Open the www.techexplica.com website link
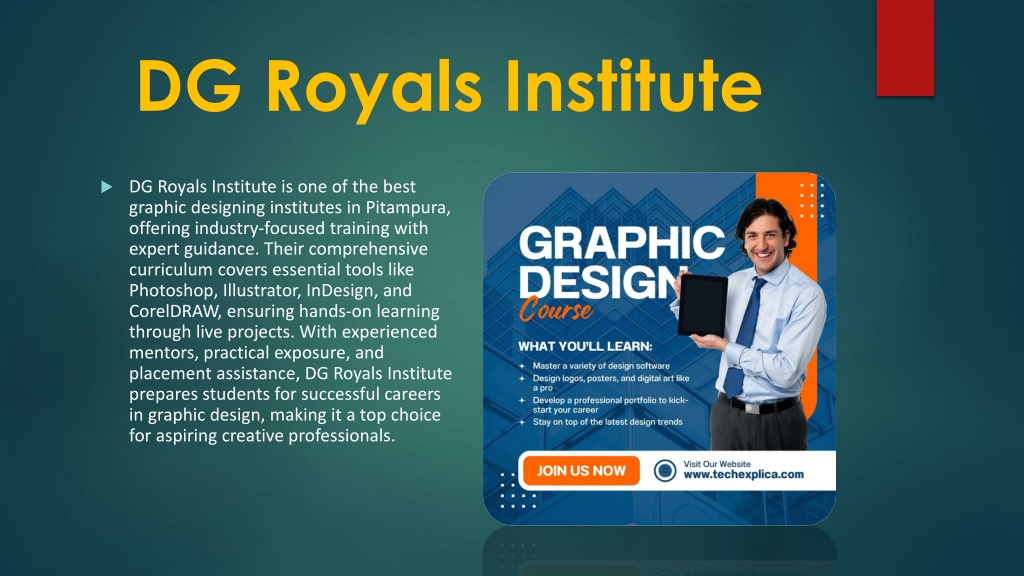The height and width of the screenshot is (576, 1024). point(743,475)
